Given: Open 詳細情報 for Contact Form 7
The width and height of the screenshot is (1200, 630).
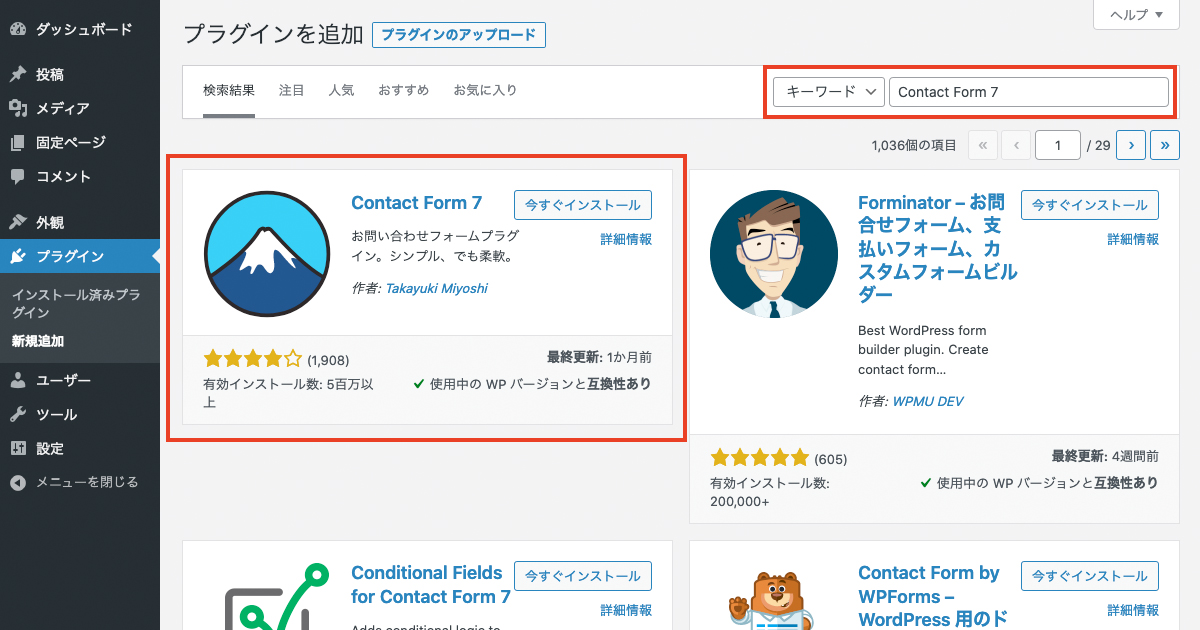Looking at the screenshot, I should [626, 238].
